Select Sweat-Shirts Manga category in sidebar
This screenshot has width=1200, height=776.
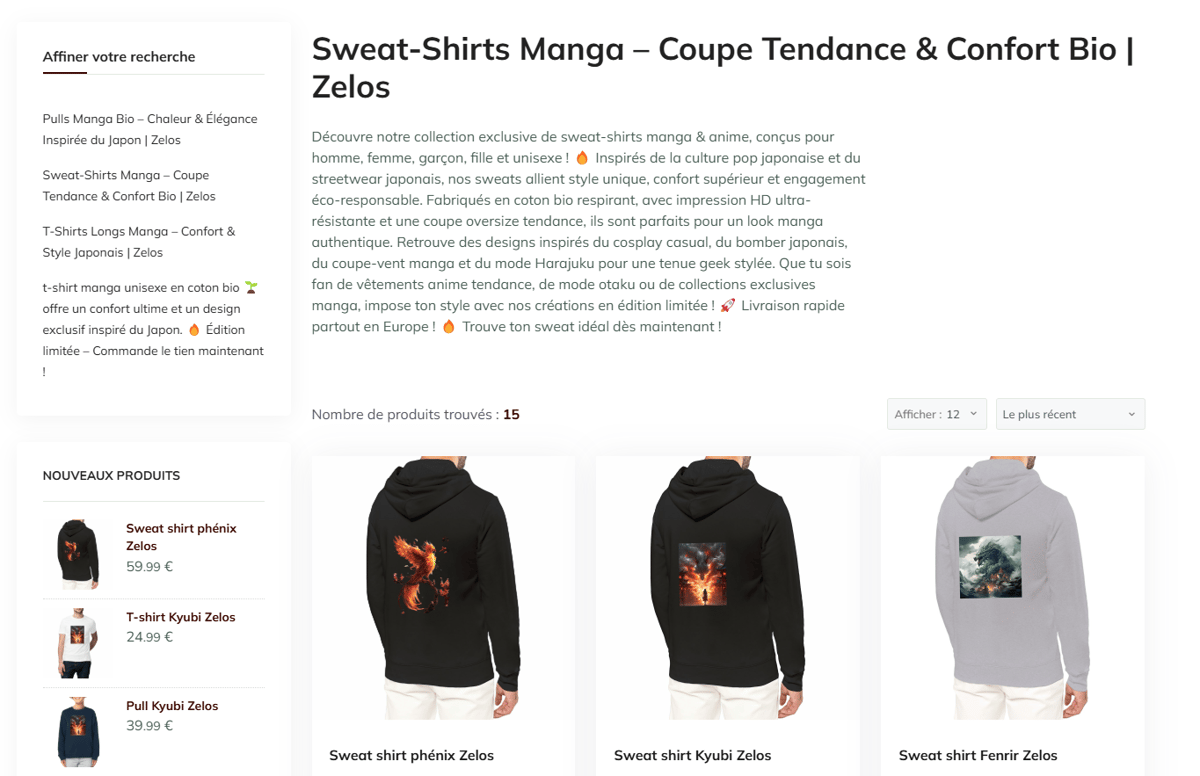click(x=129, y=185)
